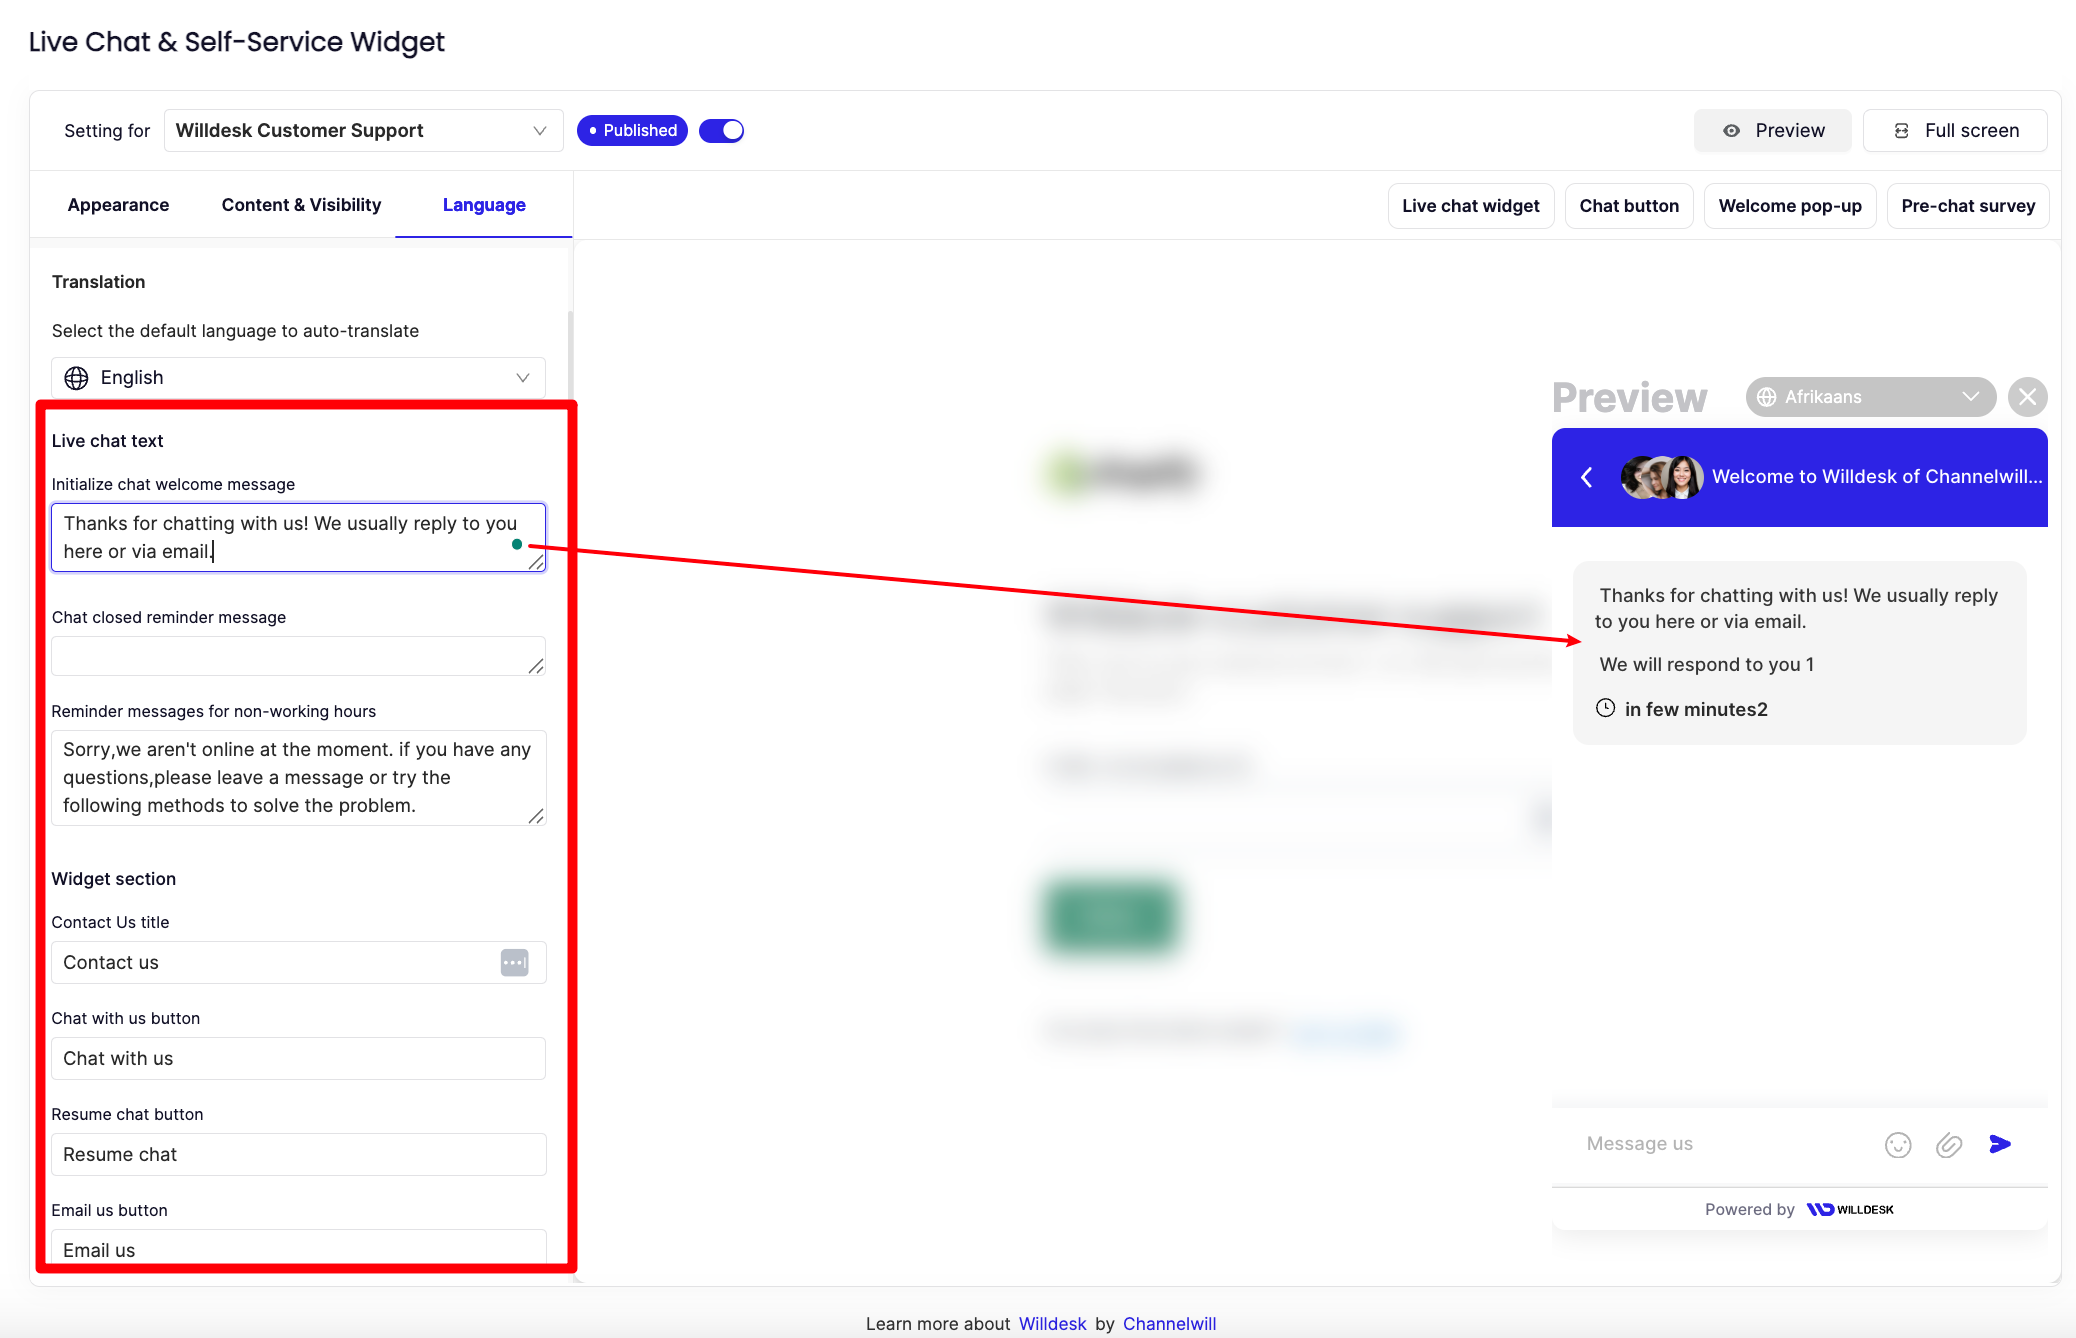Viewport: 2076px width, 1338px height.
Task: Click the Live chat text heading
Action: [x=107, y=441]
